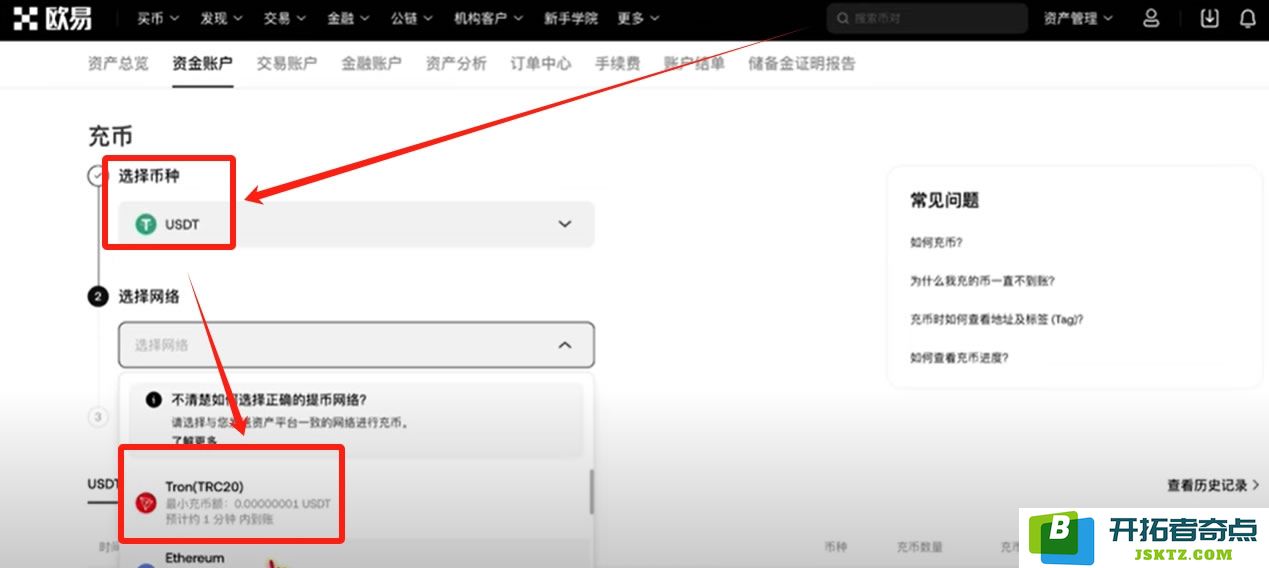Screen dimensions: 1269x568
Task: Open the notifications bell icon
Action: (x=1248, y=18)
